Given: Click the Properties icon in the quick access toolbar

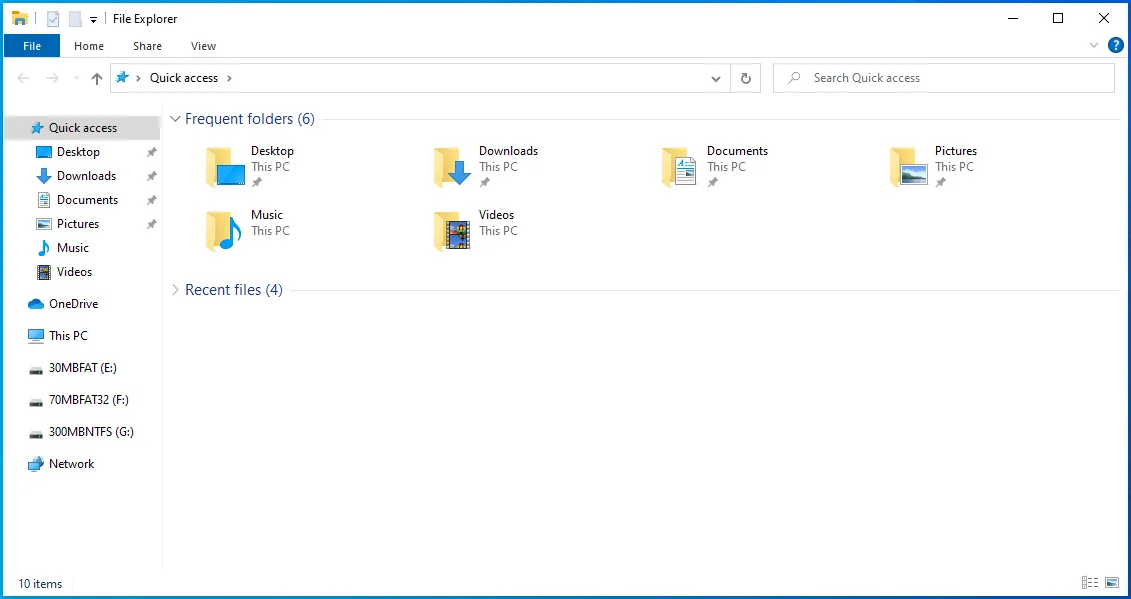Looking at the screenshot, I should click(x=53, y=19).
